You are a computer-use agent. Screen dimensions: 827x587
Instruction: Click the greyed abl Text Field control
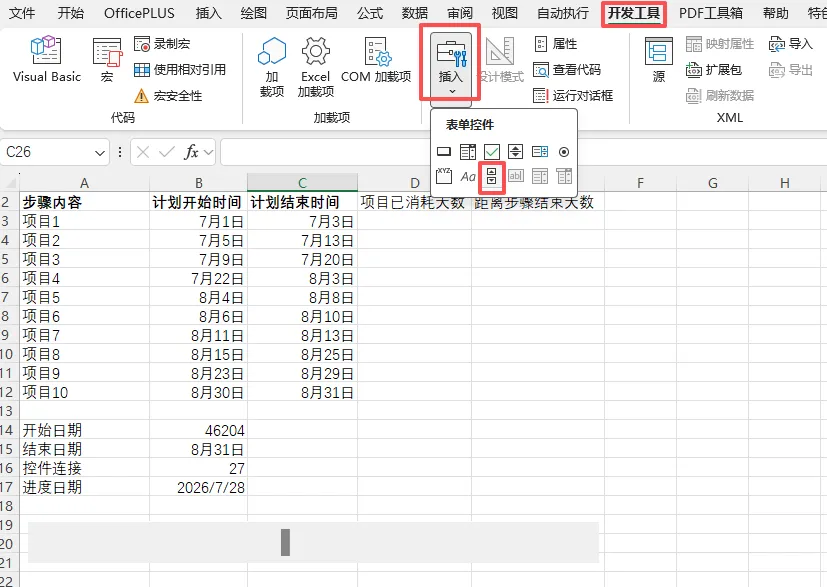coord(515,176)
